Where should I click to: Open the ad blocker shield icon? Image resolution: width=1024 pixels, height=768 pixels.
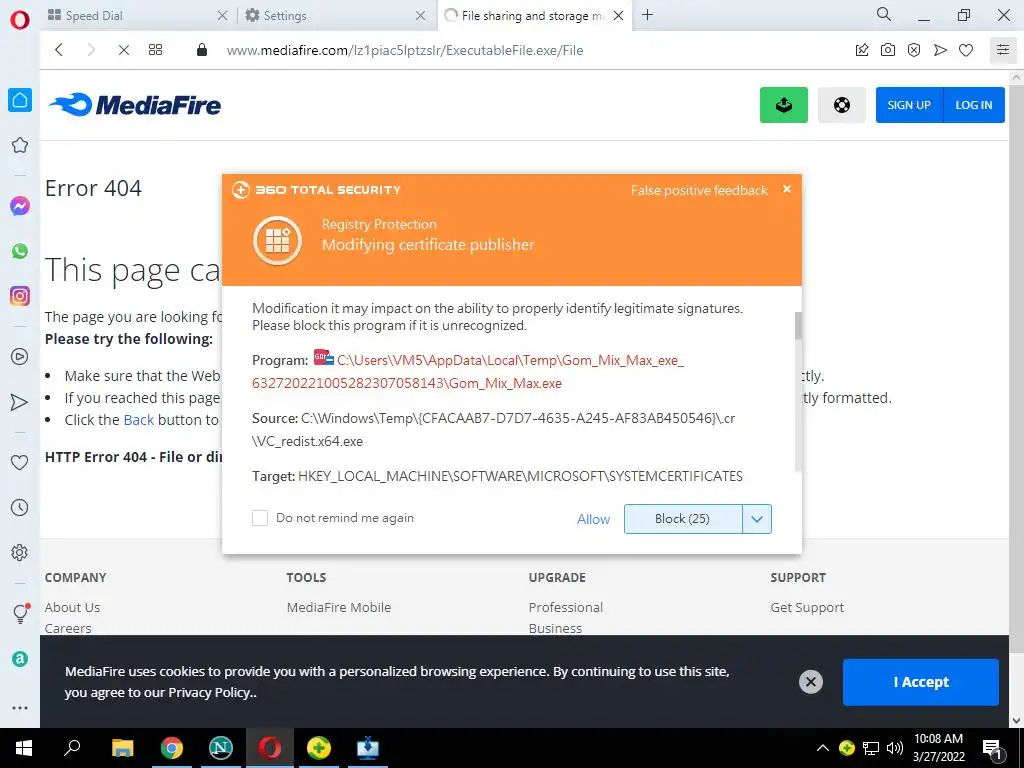click(x=914, y=50)
